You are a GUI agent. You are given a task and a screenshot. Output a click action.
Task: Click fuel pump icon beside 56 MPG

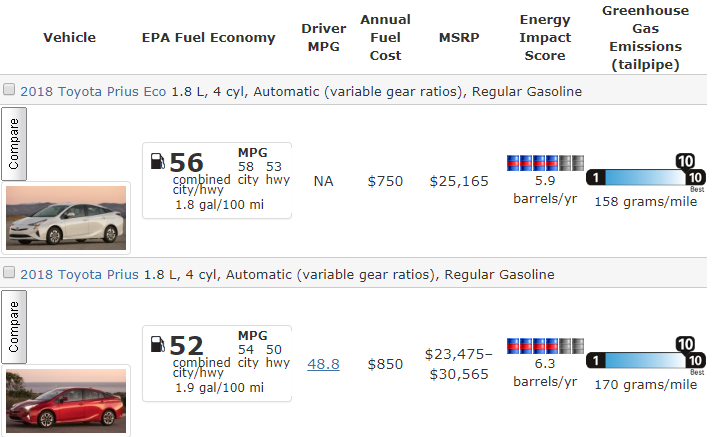(x=157, y=162)
